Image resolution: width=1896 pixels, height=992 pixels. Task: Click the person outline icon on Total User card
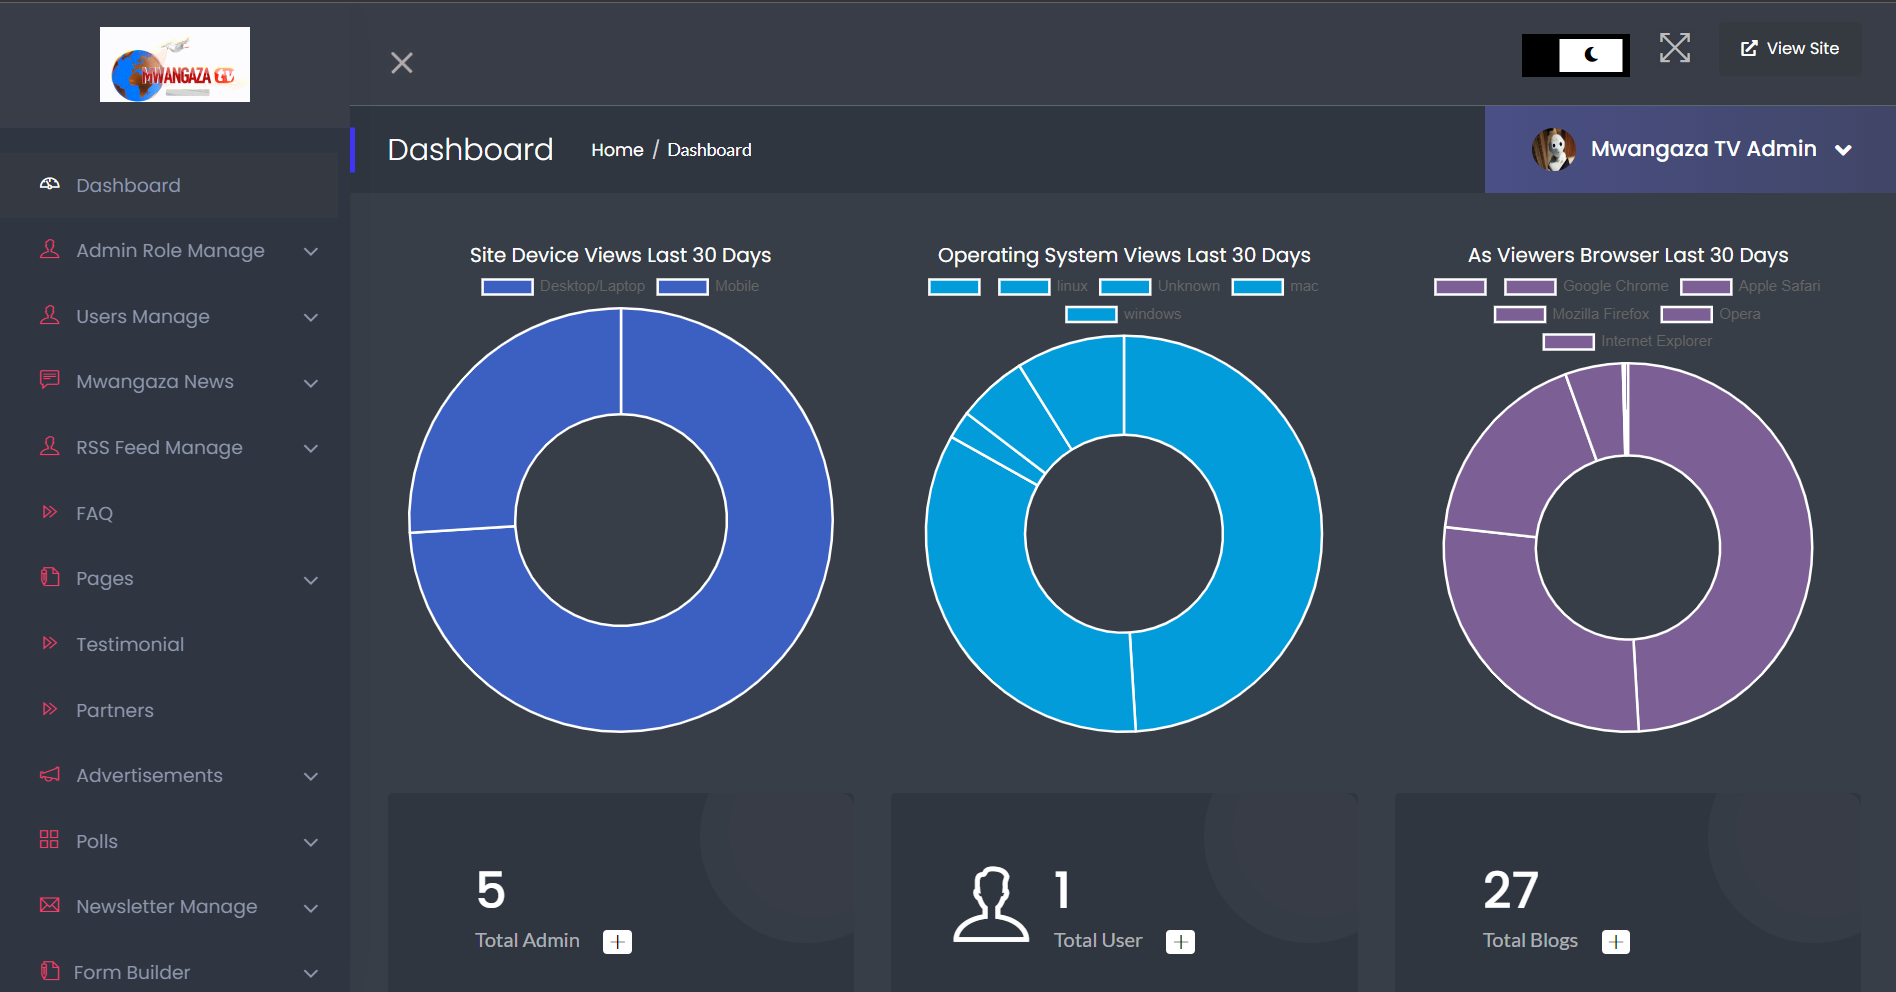[x=991, y=904]
